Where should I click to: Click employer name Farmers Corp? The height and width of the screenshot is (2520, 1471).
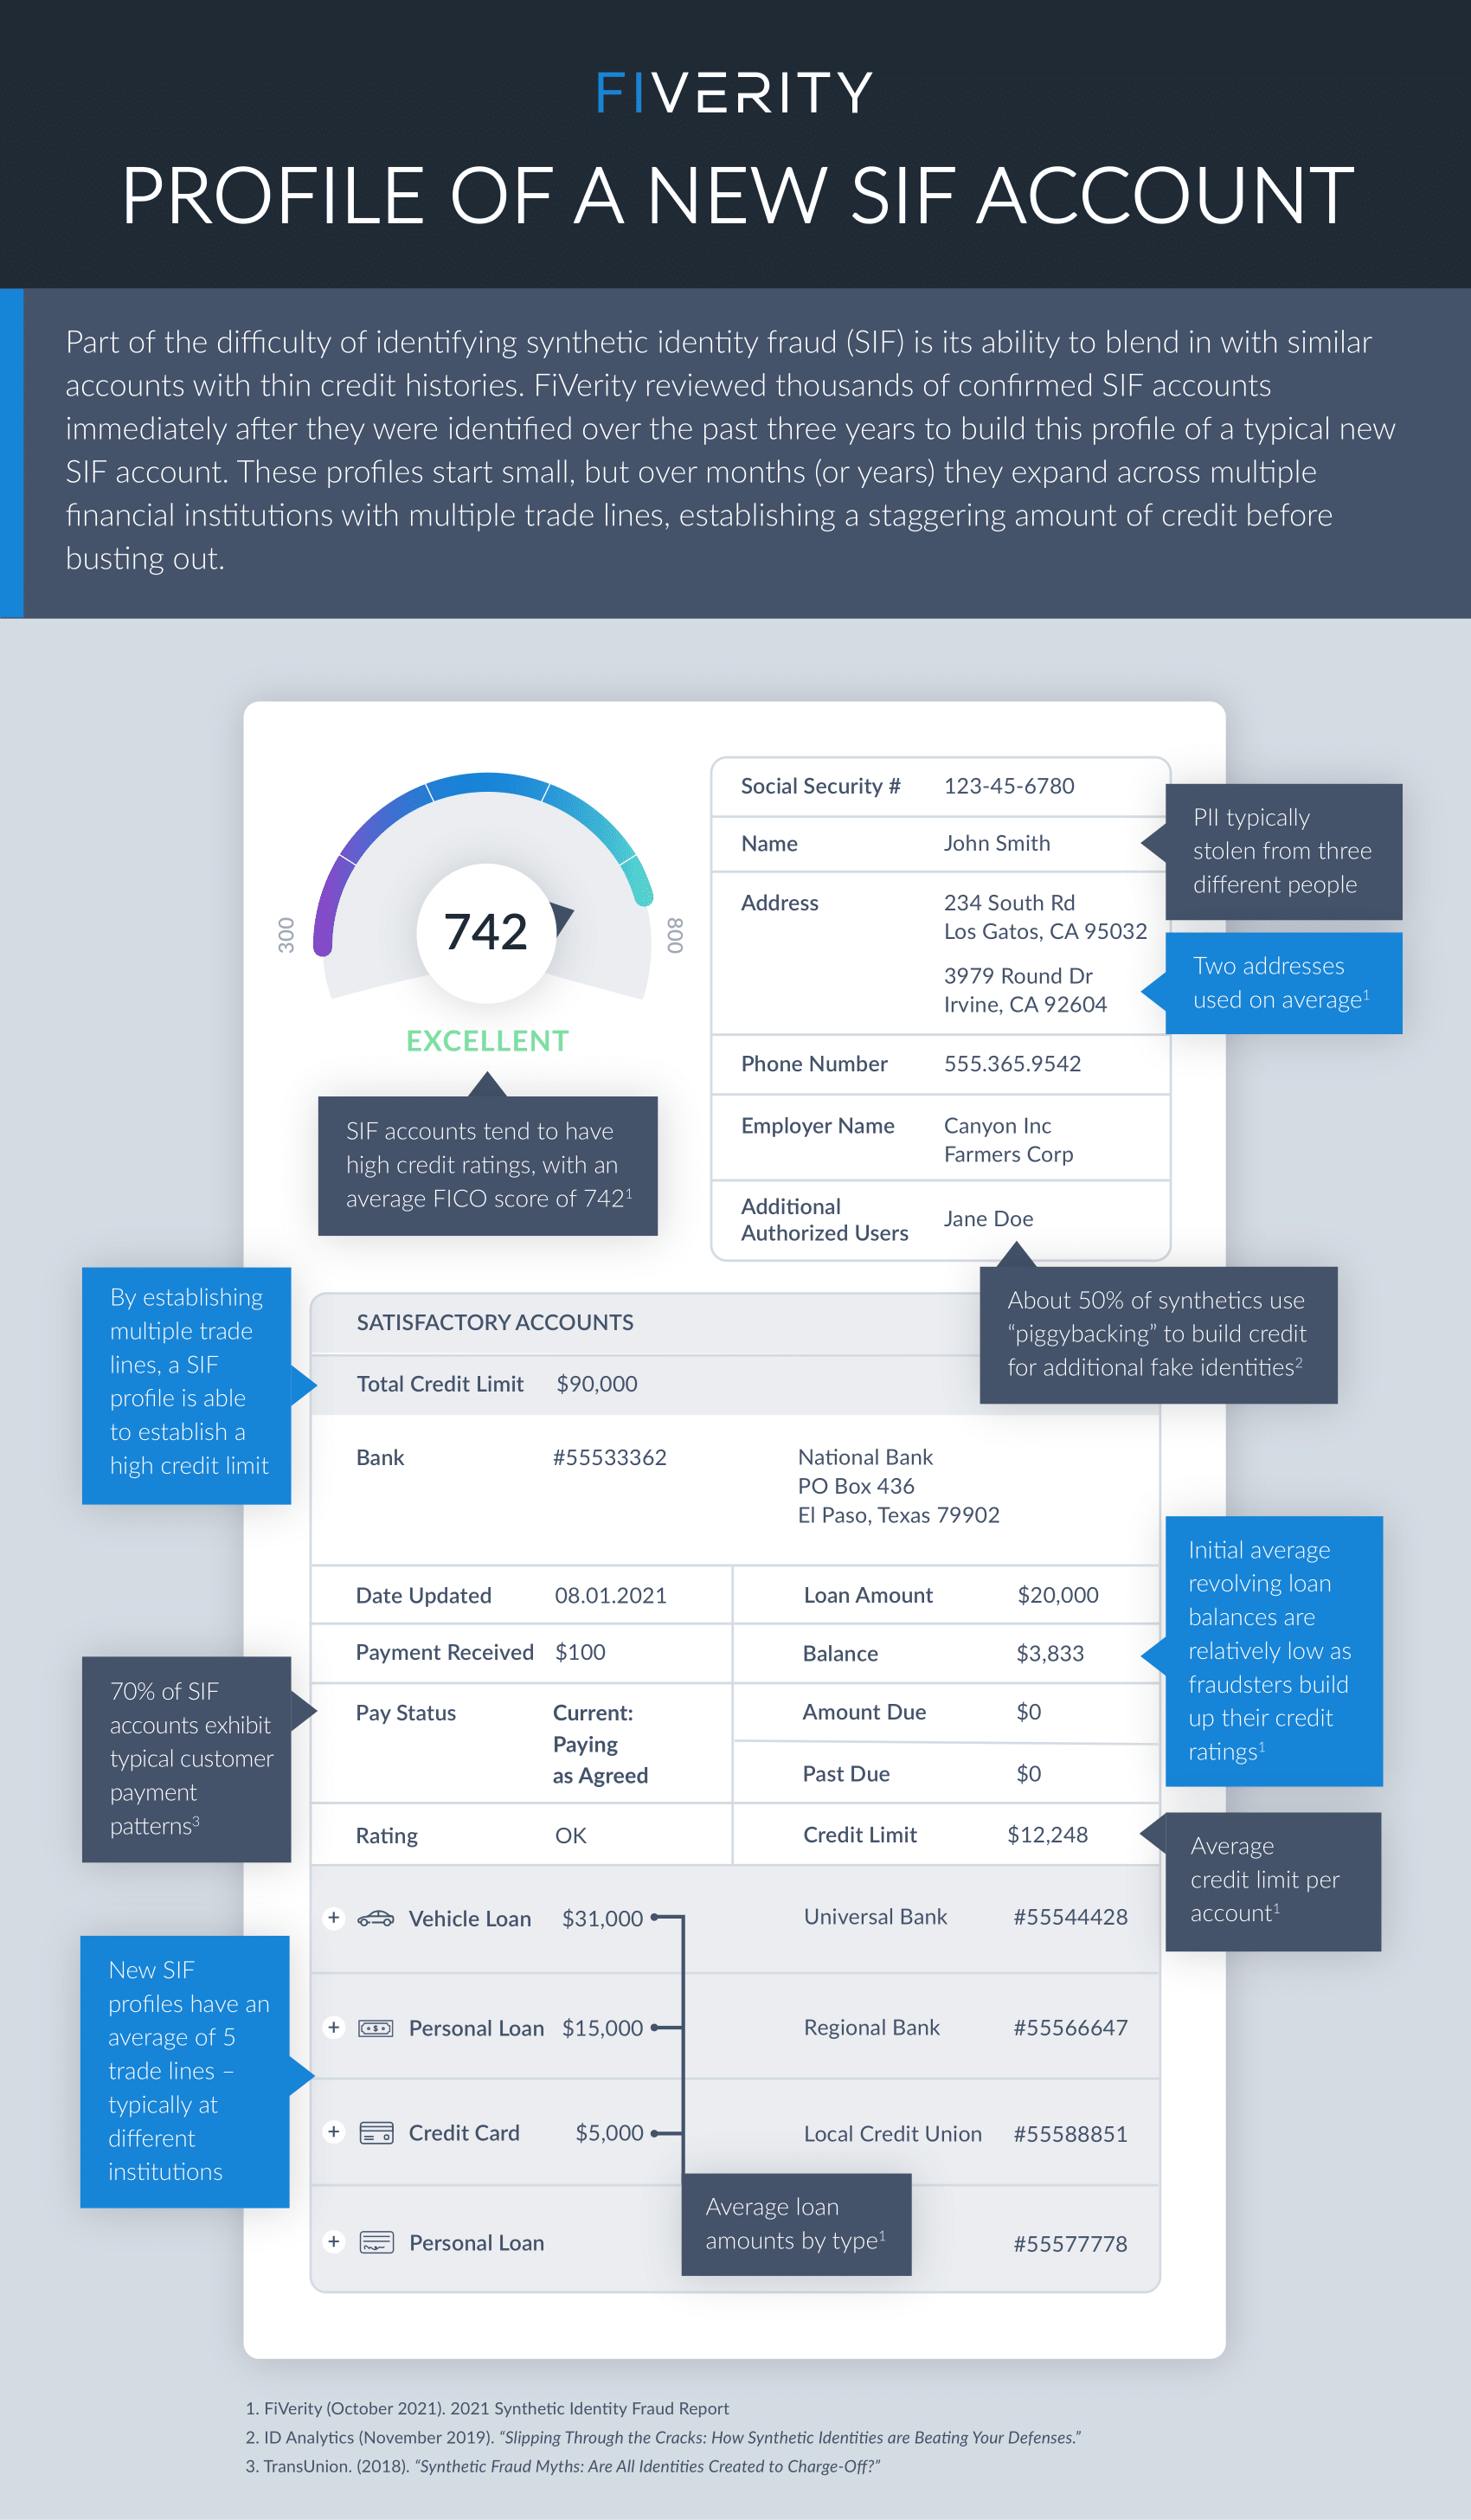click(x=1008, y=1154)
